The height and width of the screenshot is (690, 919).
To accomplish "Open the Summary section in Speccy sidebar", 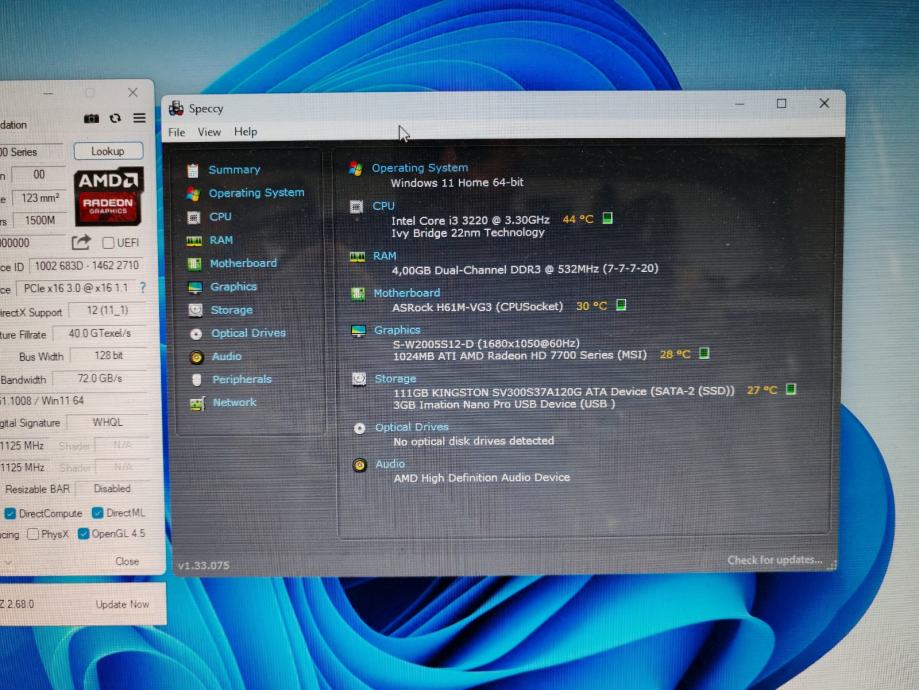I will [x=234, y=170].
